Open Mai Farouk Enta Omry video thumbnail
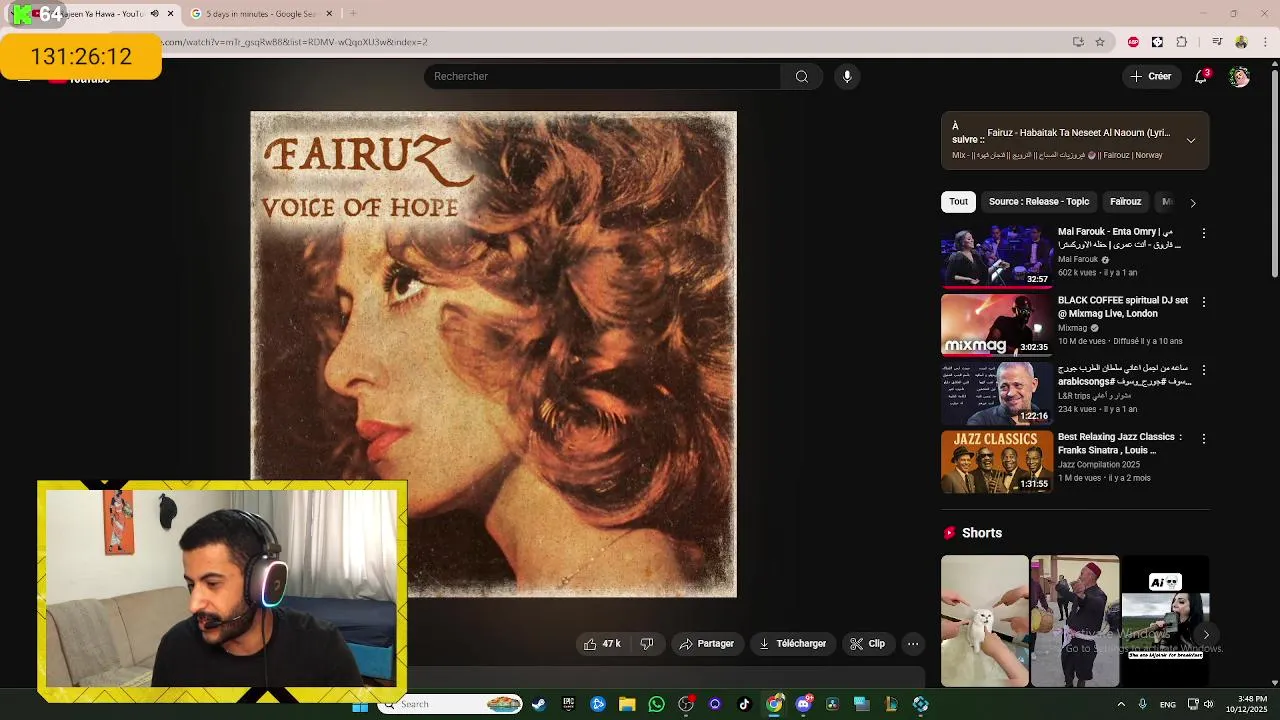 pyautogui.click(x=996, y=255)
